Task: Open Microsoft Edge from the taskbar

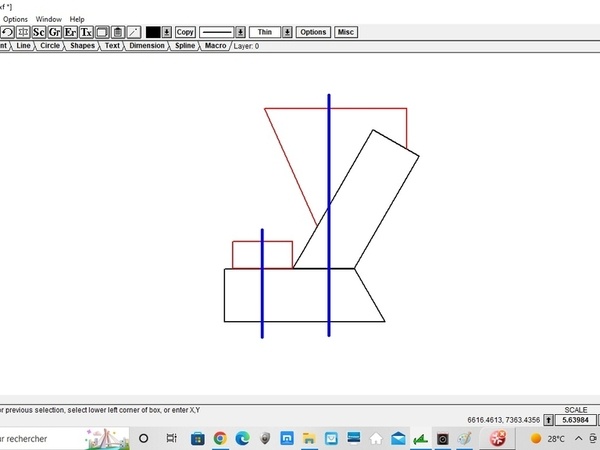Action: tap(242, 438)
